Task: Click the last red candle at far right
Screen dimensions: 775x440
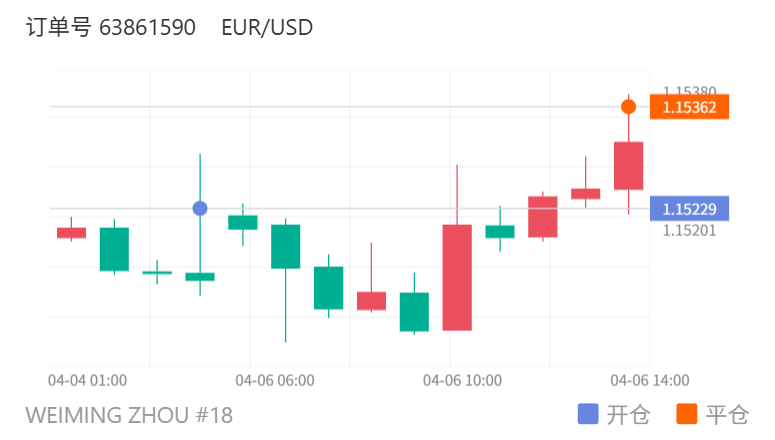Action: coord(628,165)
